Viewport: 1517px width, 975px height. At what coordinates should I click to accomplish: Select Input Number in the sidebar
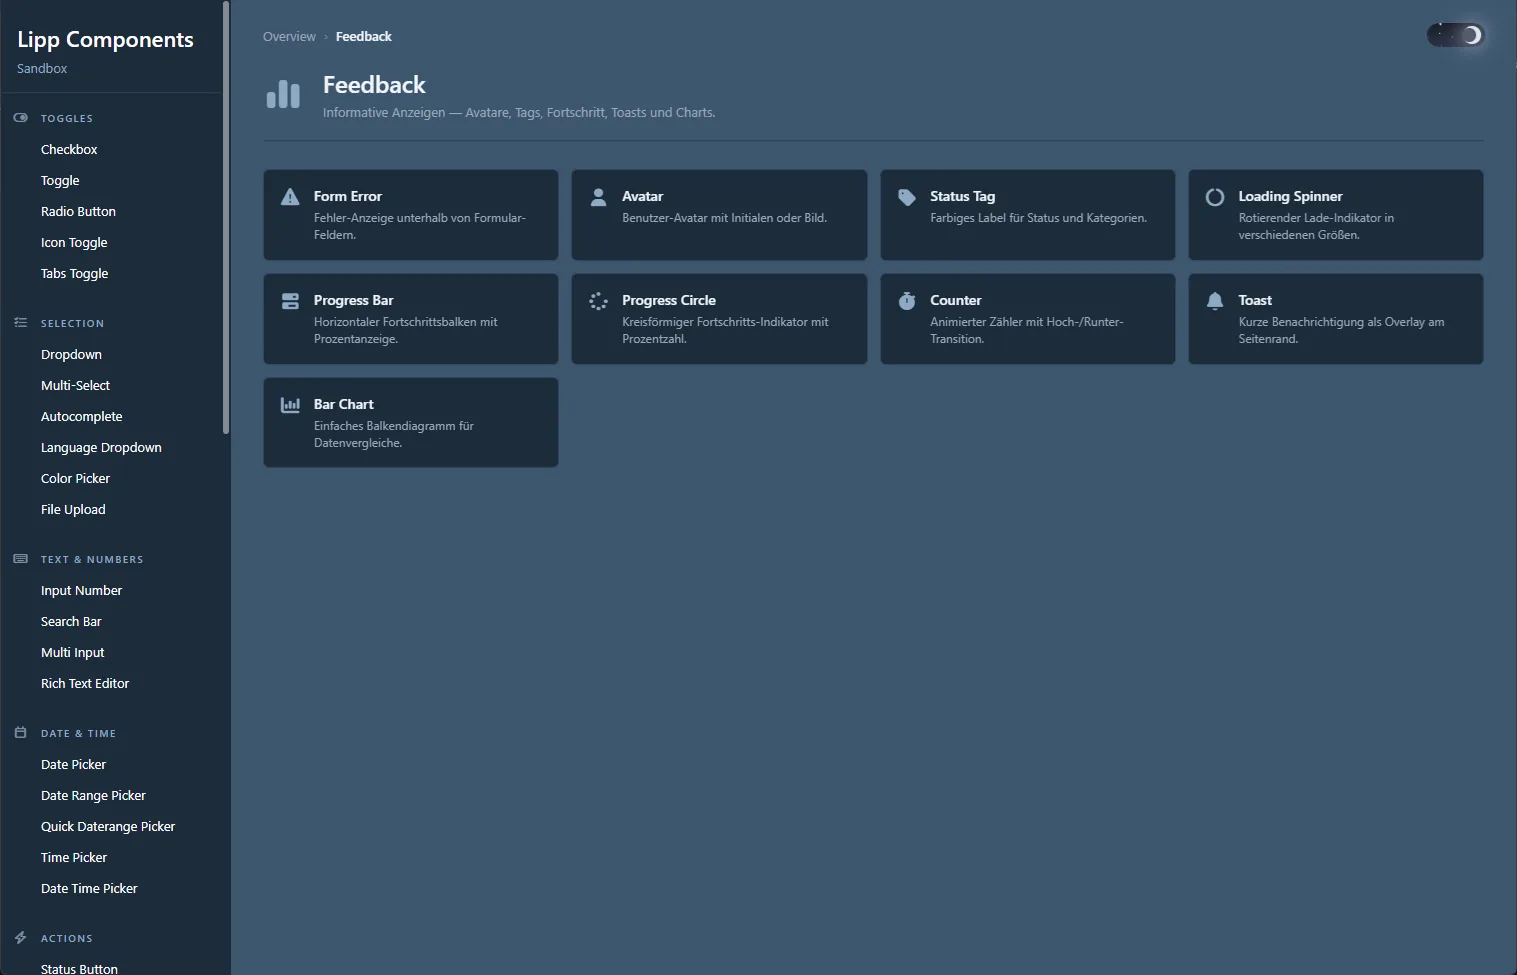pyautogui.click(x=81, y=590)
